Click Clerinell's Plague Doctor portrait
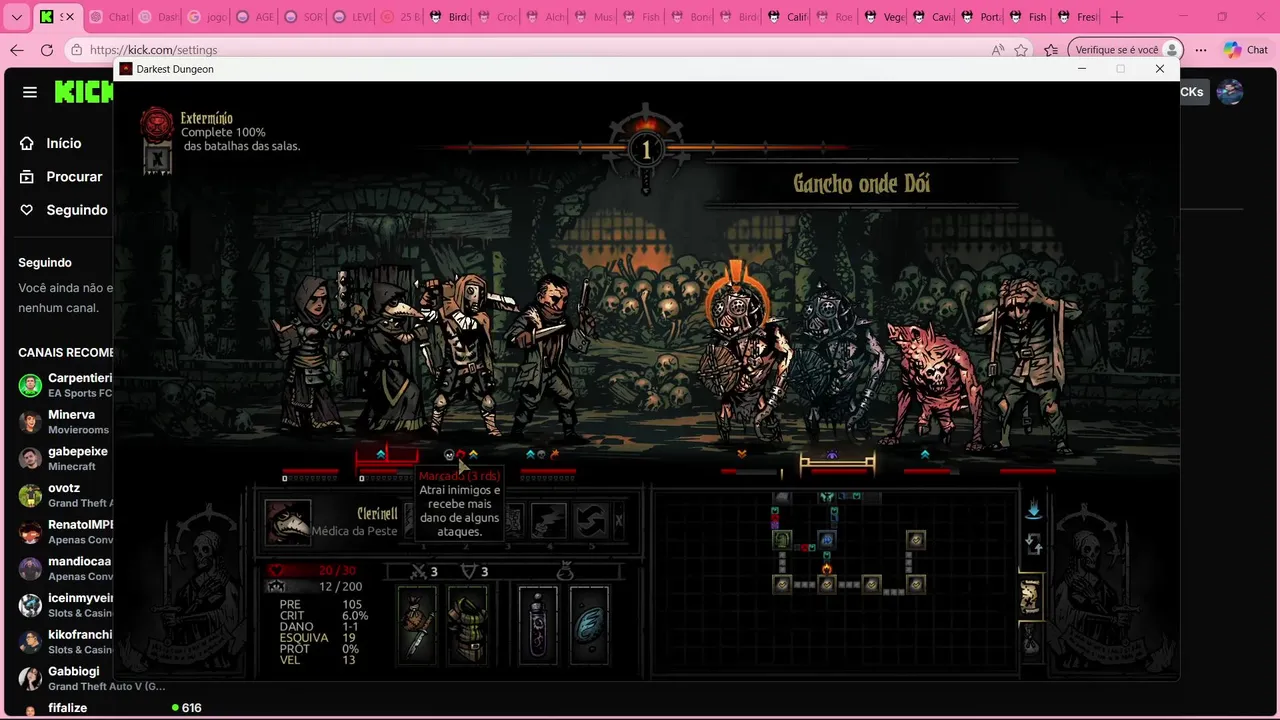 287,522
